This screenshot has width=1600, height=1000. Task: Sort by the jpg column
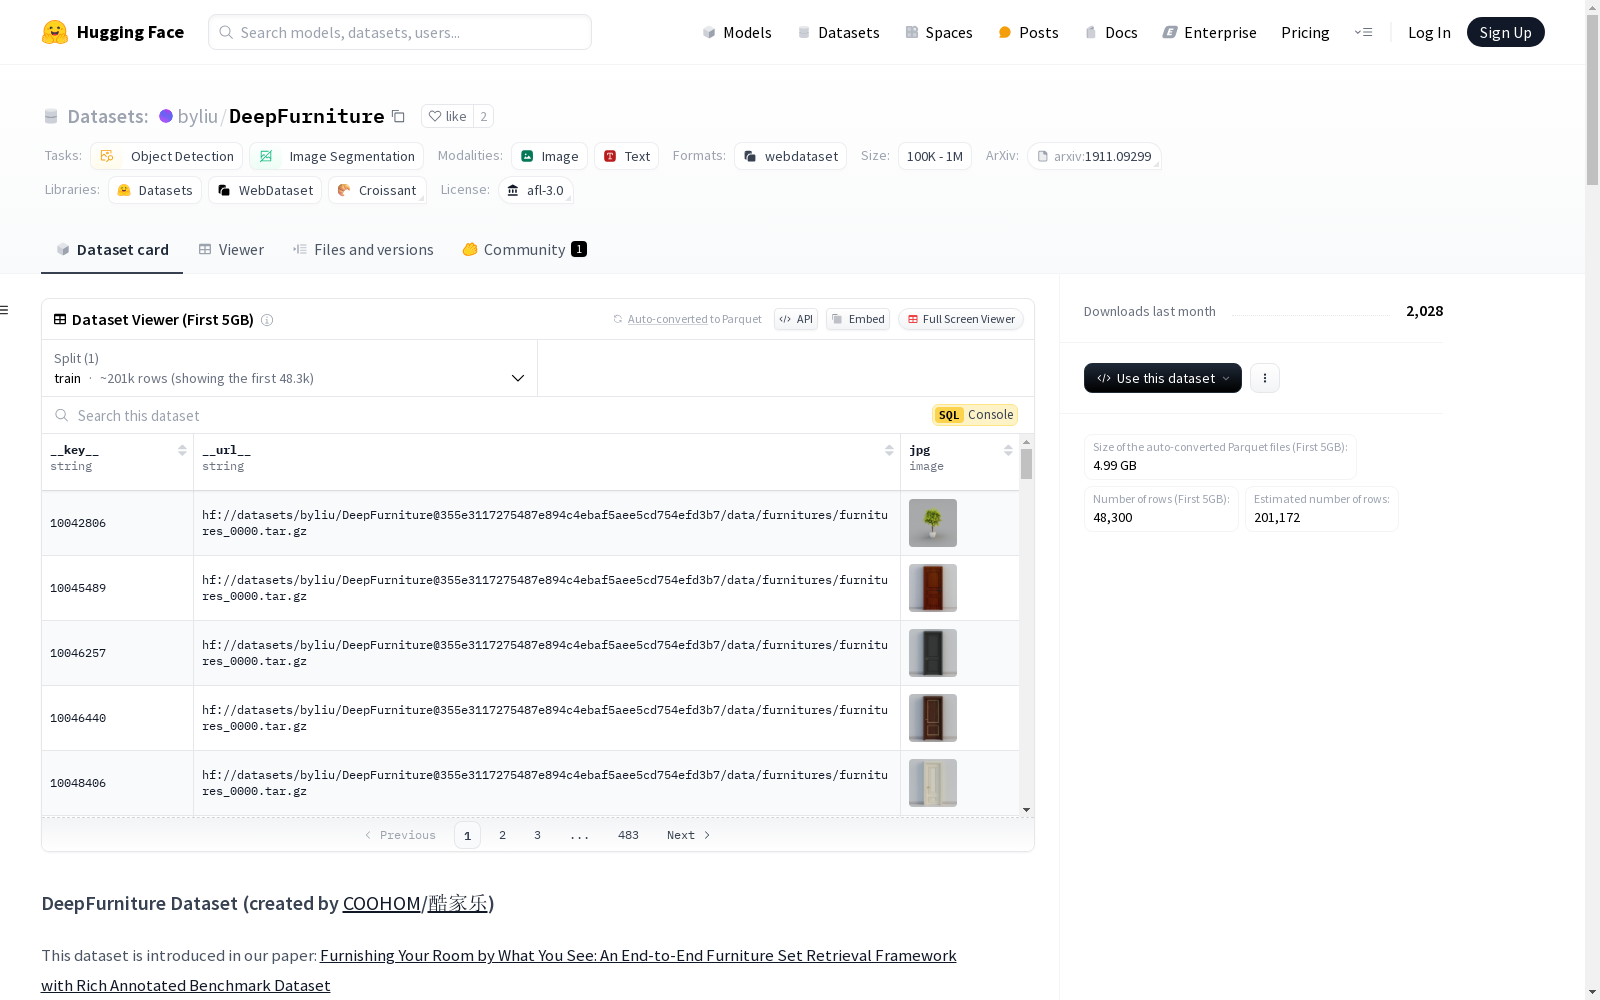pos(1008,450)
